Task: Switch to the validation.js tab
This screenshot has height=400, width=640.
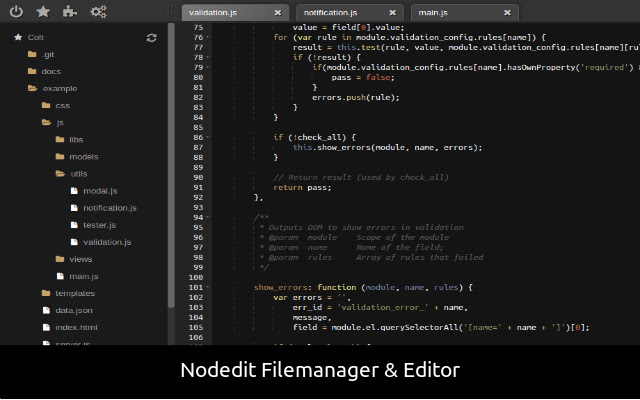Action: coord(235,13)
